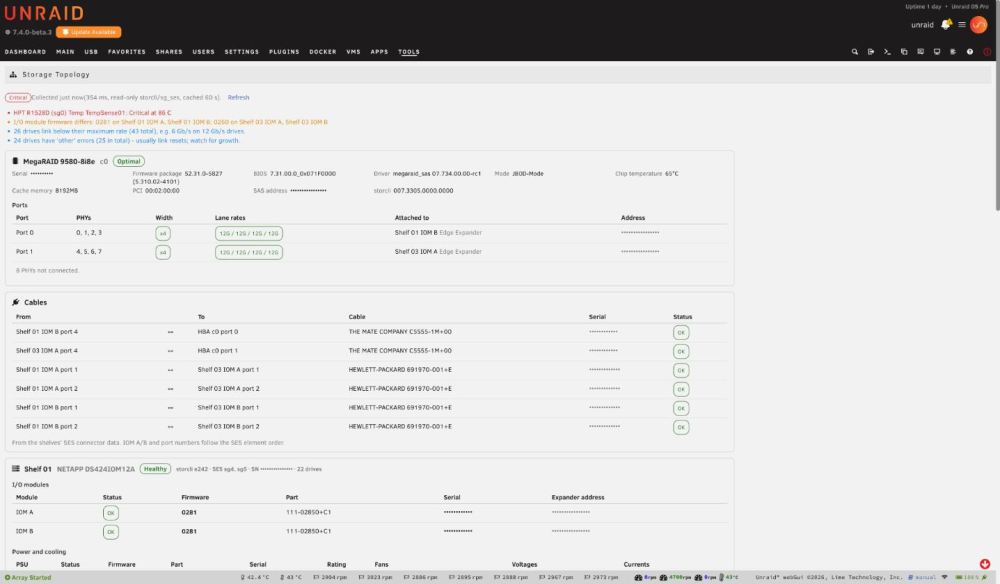The image size is (1000, 584).
Task: Open the Dashboard menu
Action: 26,52
